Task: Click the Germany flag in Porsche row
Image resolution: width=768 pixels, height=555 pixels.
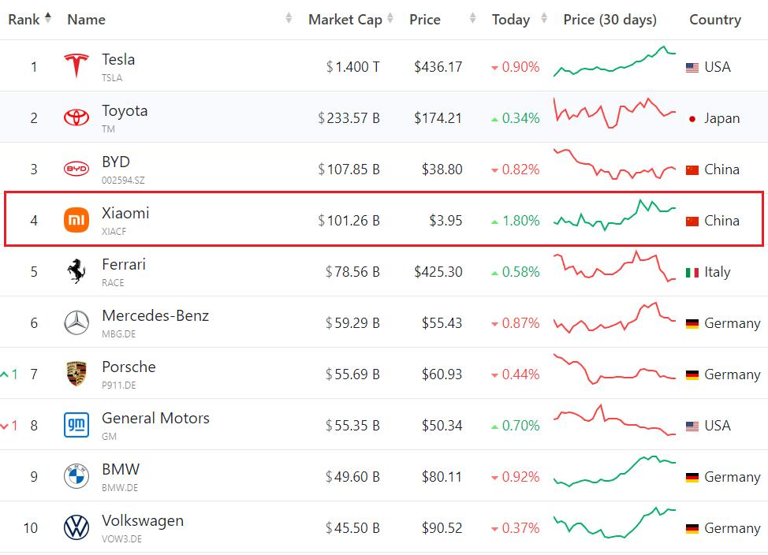Action: [x=692, y=375]
